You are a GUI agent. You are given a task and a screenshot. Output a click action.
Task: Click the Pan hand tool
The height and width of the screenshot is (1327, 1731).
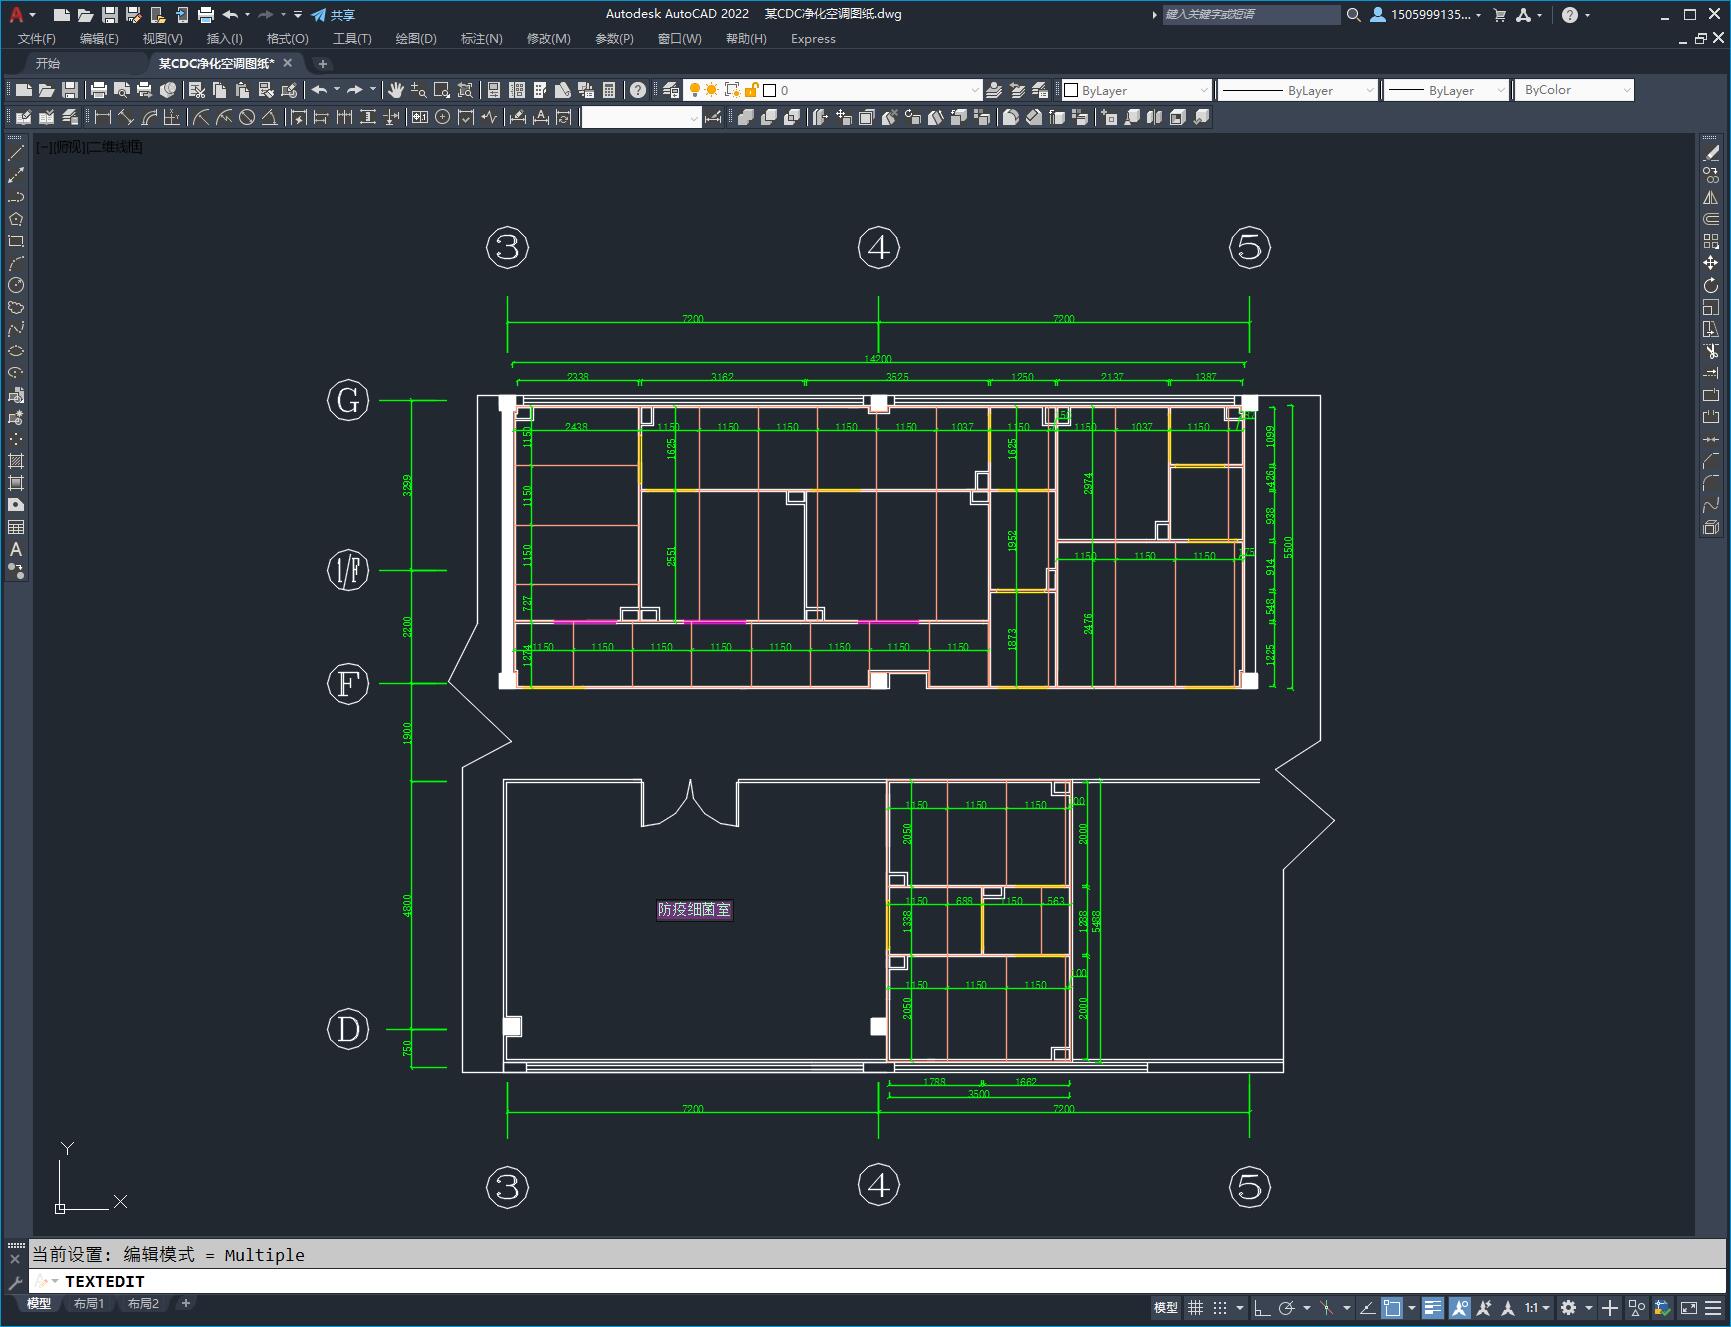396,90
